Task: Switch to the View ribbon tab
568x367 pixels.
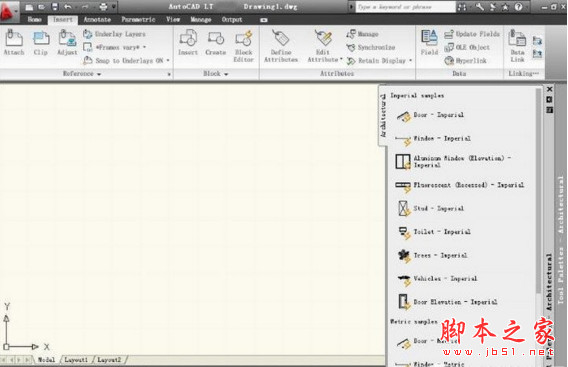Action: coord(173,20)
